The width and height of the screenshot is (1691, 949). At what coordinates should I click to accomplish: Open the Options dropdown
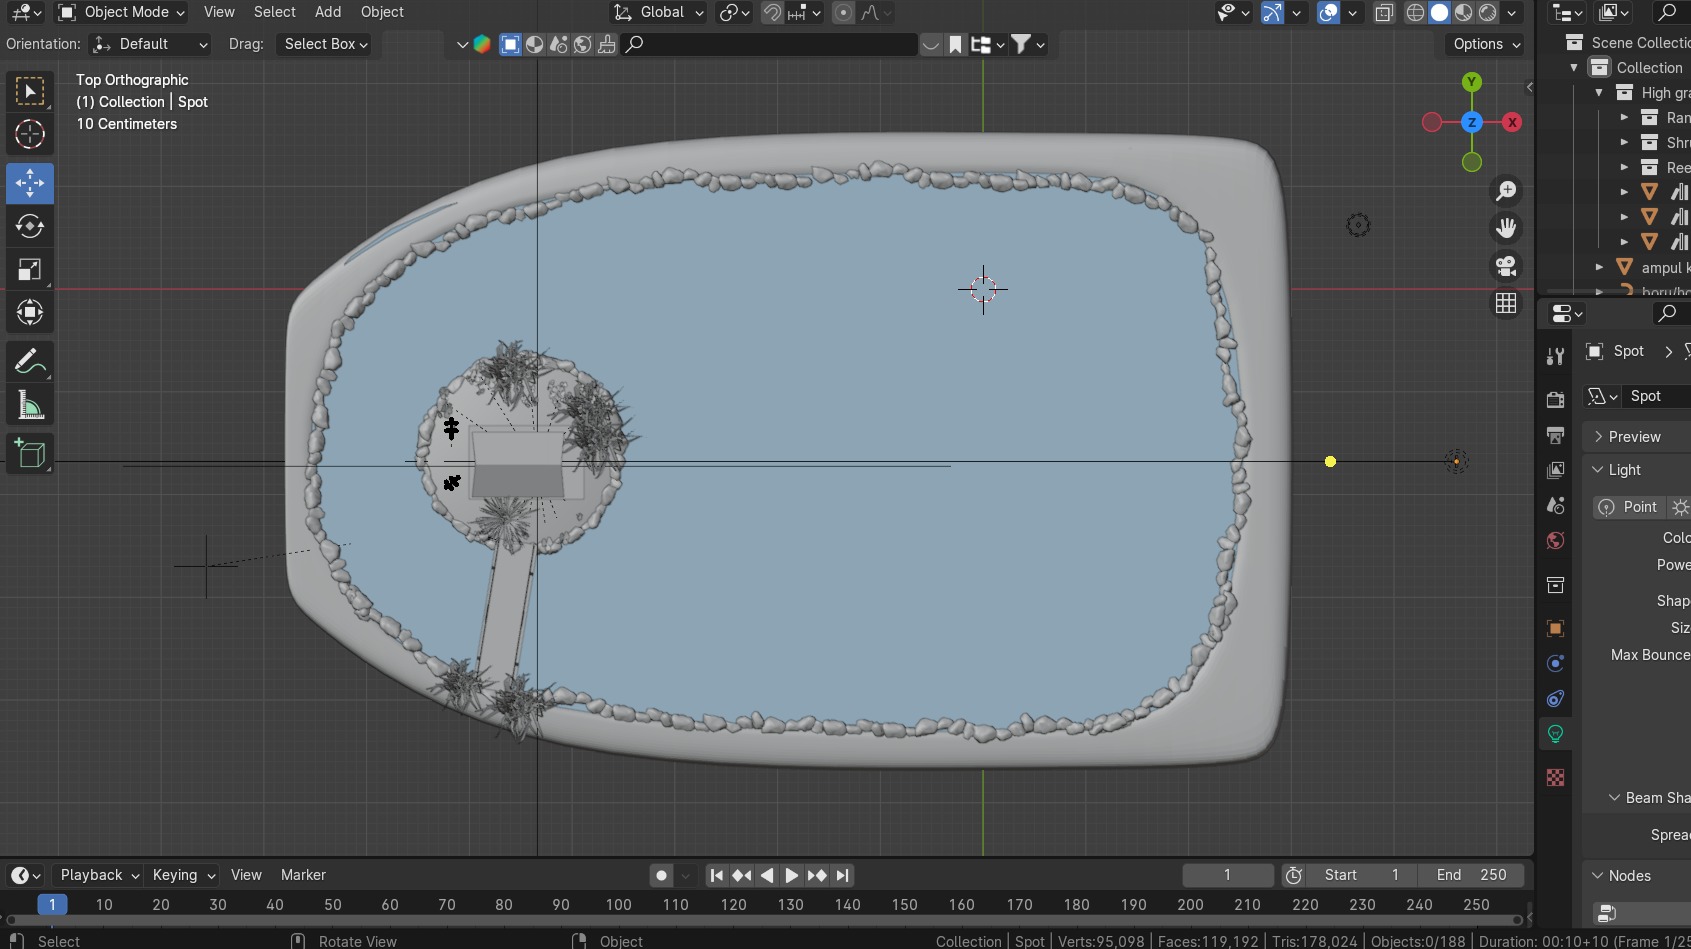tap(1486, 44)
